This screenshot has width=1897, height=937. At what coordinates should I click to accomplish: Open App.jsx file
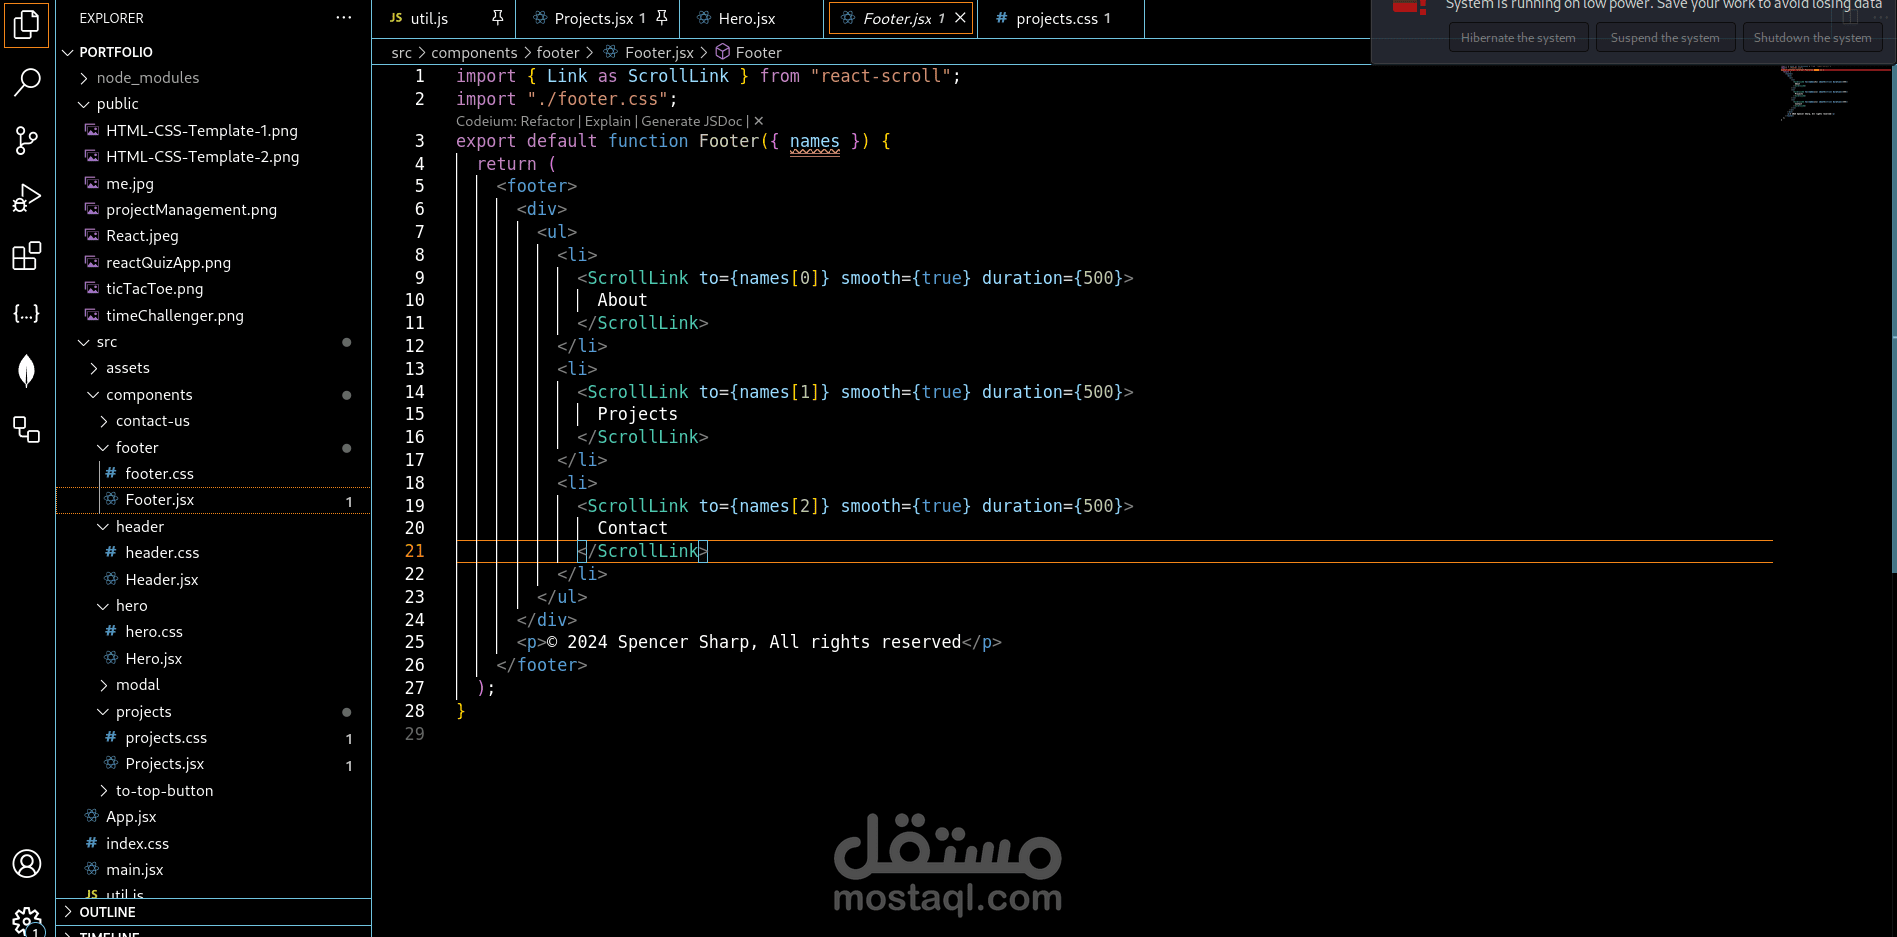point(213,817)
